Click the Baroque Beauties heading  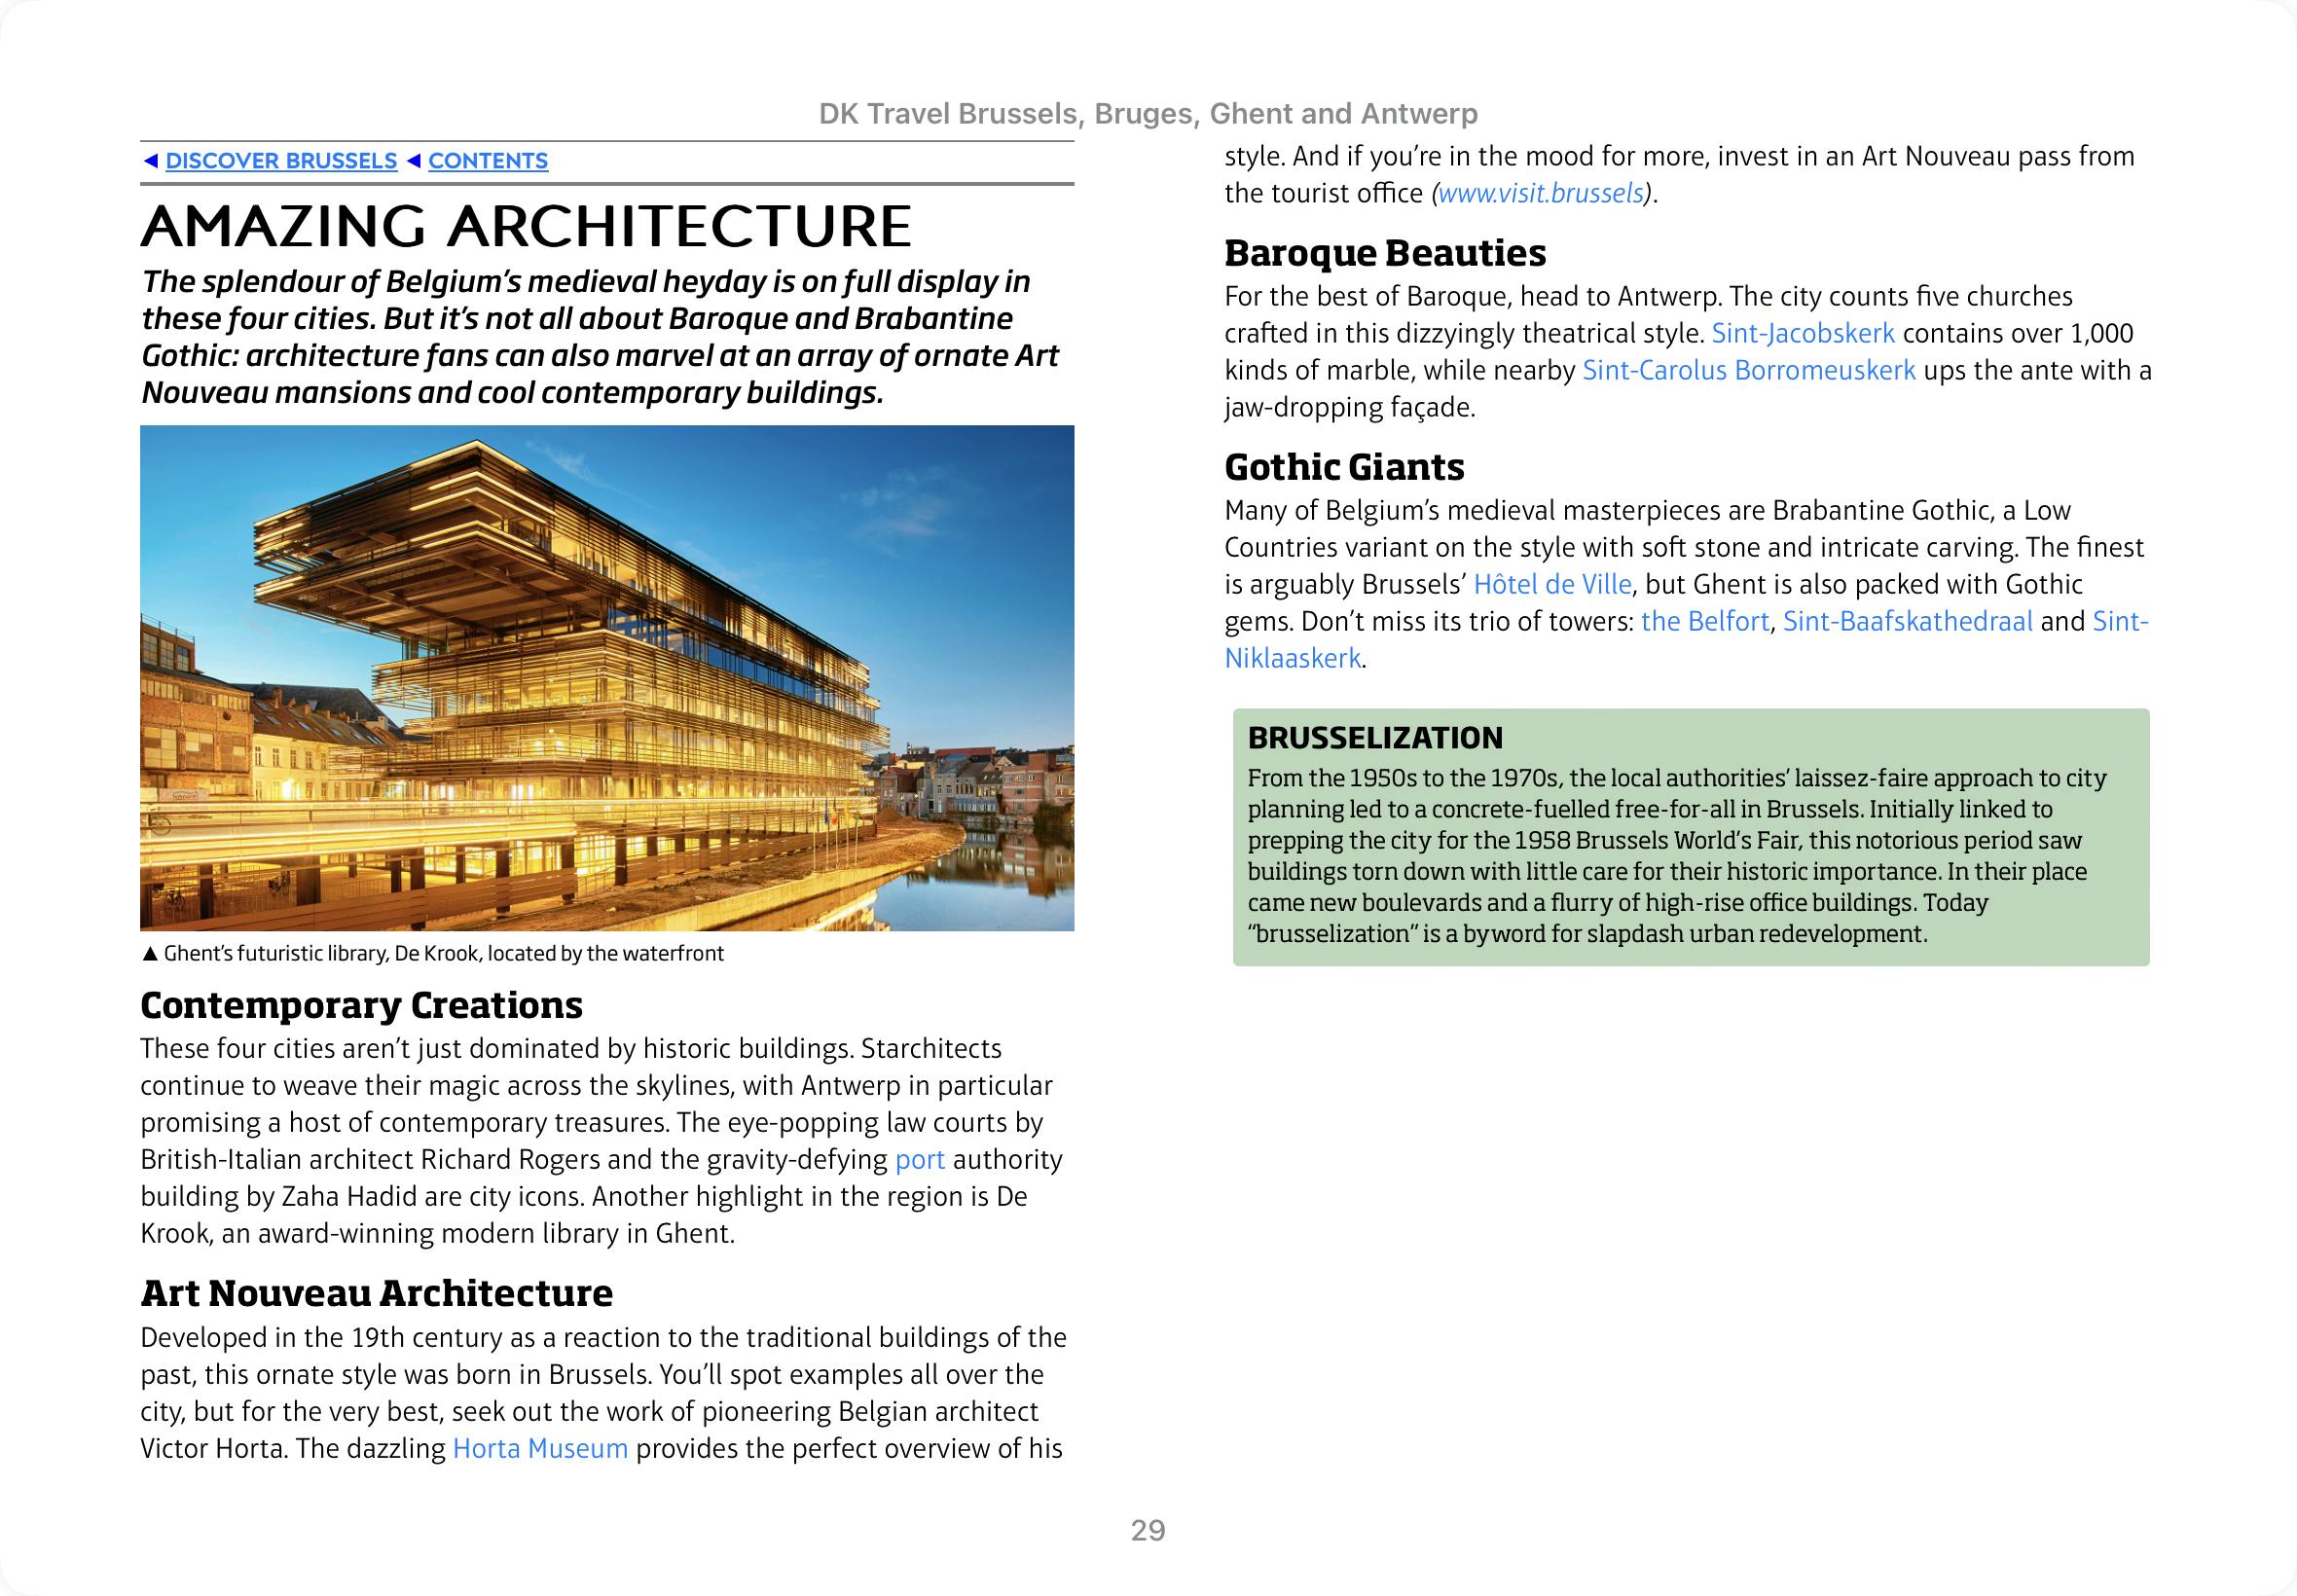coord(1384,253)
